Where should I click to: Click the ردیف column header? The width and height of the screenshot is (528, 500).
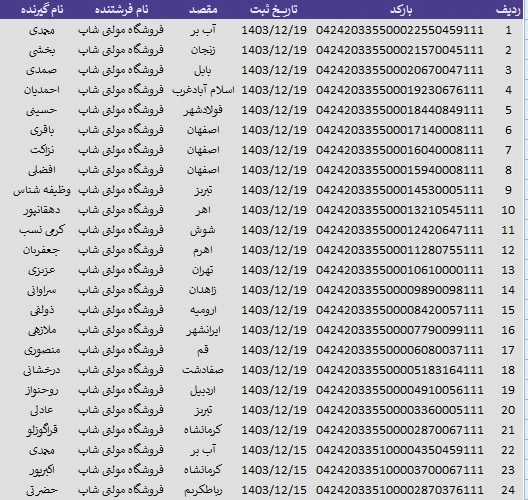508,10
